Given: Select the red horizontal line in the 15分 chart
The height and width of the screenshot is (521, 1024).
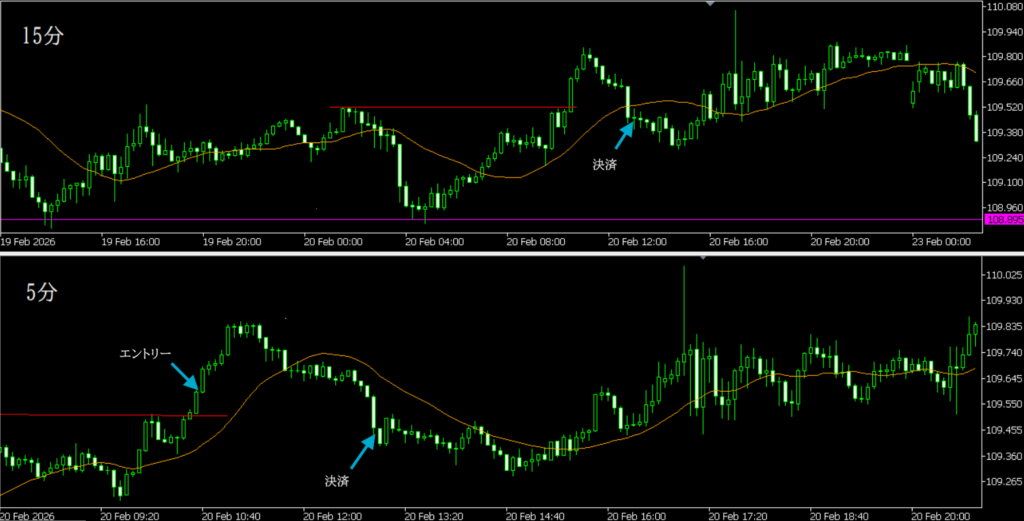Looking at the screenshot, I should [x=450, y=107].
